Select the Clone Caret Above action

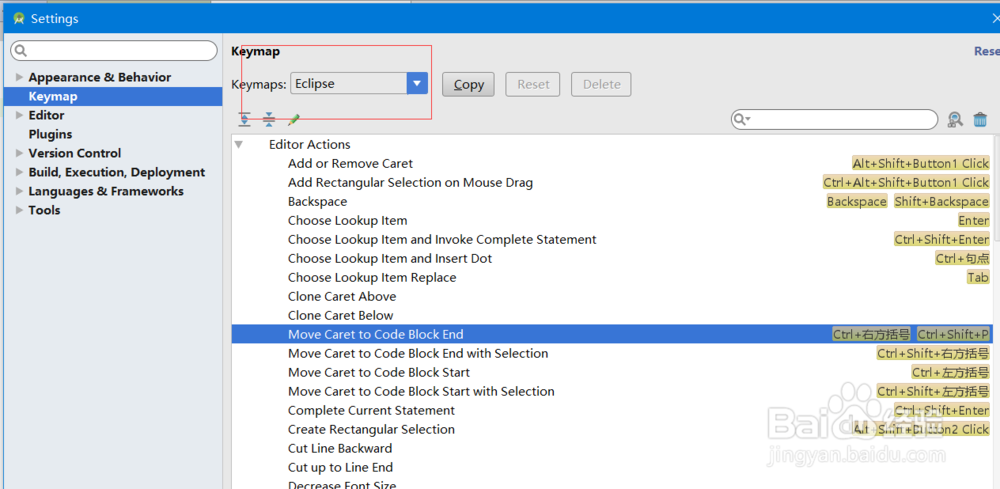342,296
